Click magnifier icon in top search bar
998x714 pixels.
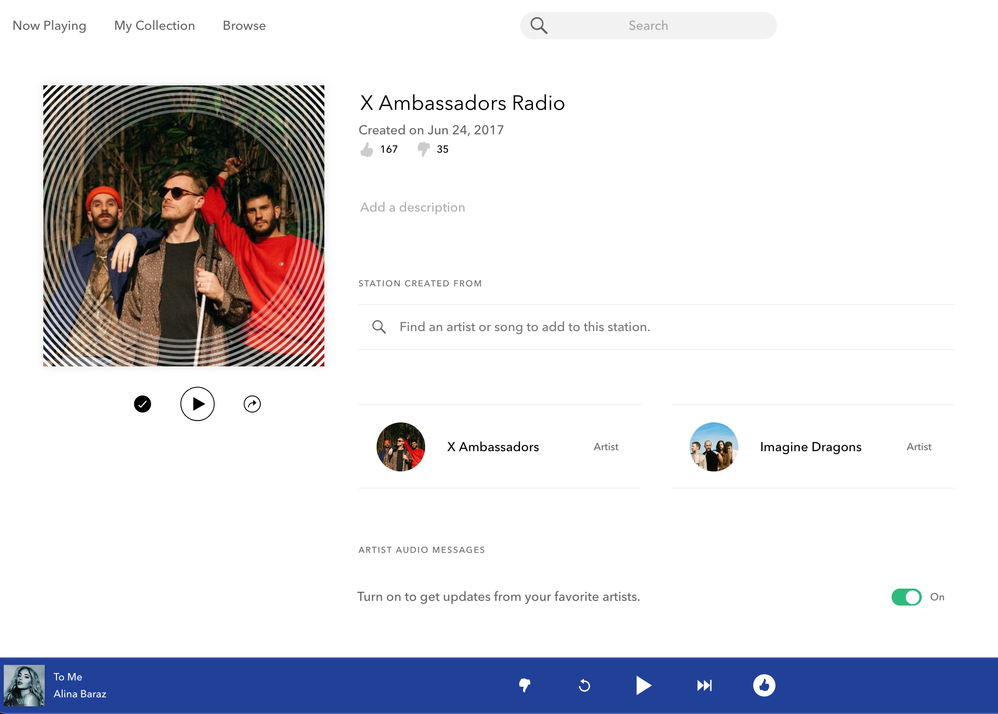539,26
